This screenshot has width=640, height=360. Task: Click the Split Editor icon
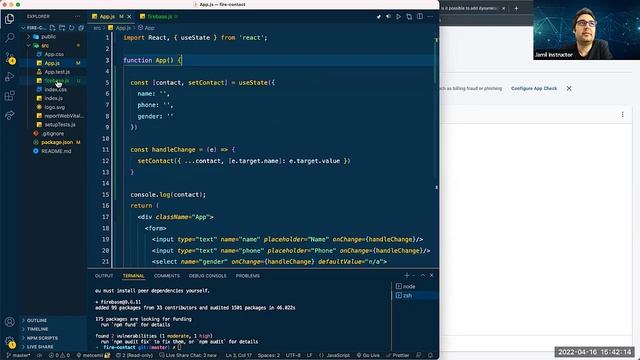click(420, 16)
